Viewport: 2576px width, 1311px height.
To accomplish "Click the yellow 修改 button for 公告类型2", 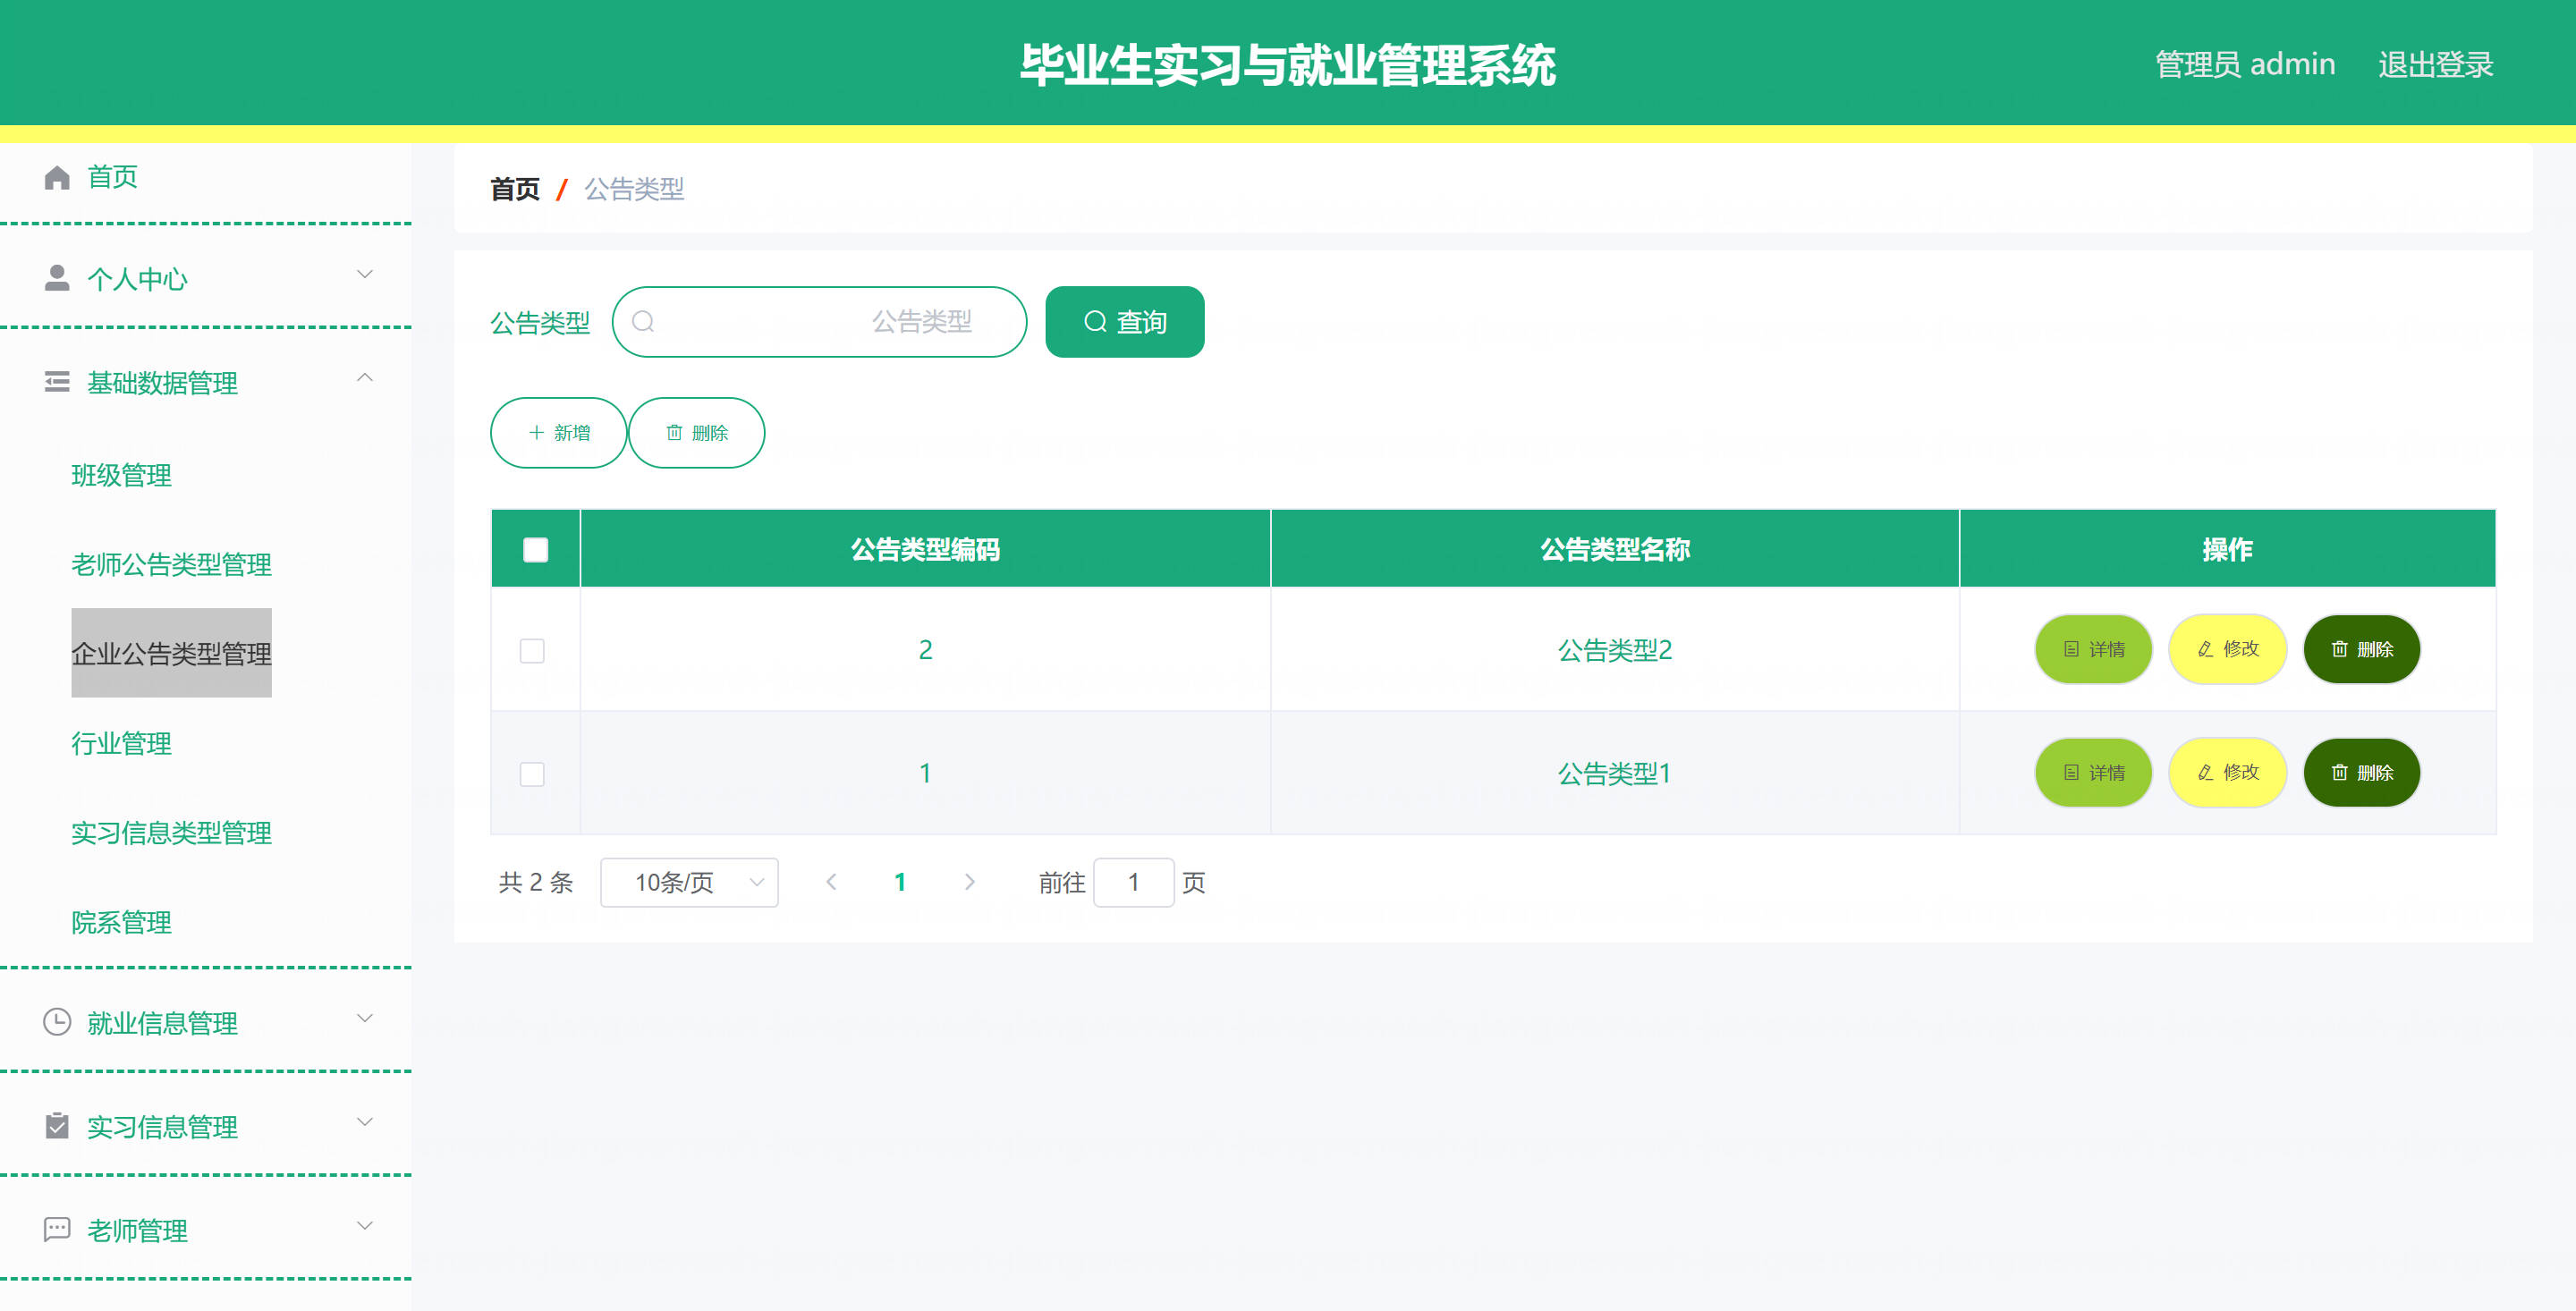I will [x=2227, y=650].
